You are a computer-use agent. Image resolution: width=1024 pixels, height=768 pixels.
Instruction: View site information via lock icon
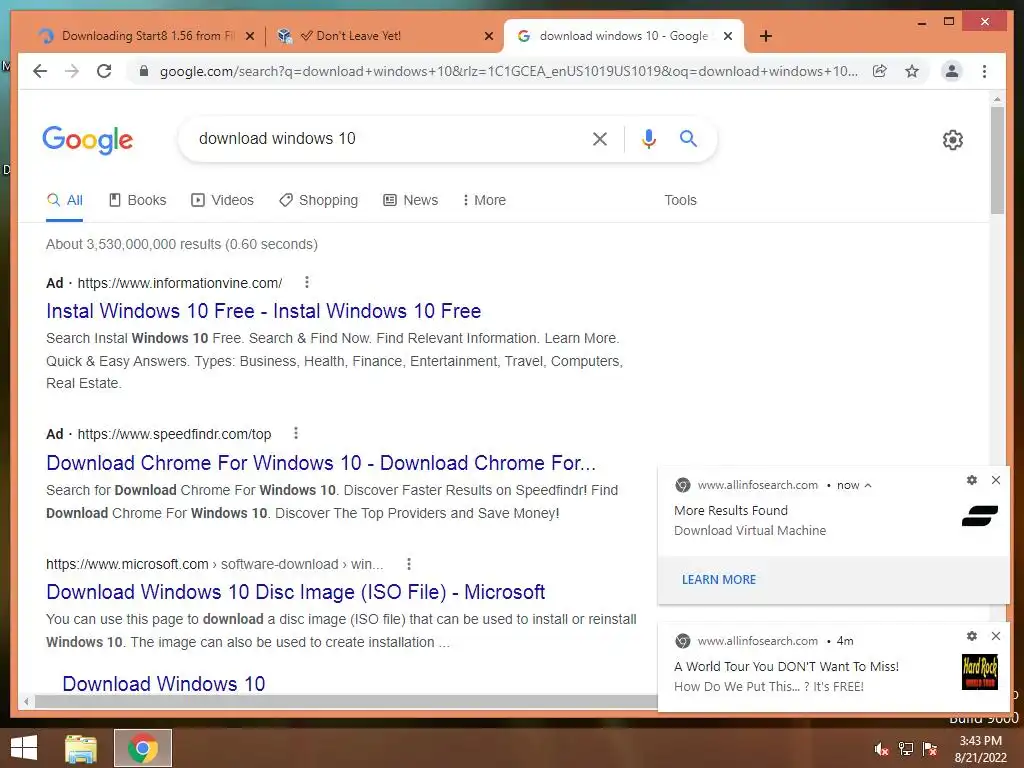point(144,71)
